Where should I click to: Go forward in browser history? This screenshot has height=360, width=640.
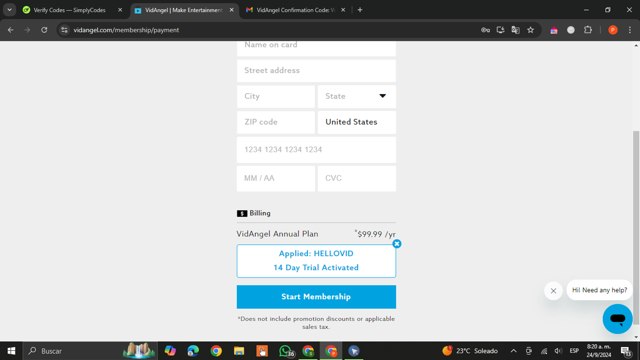27,30
